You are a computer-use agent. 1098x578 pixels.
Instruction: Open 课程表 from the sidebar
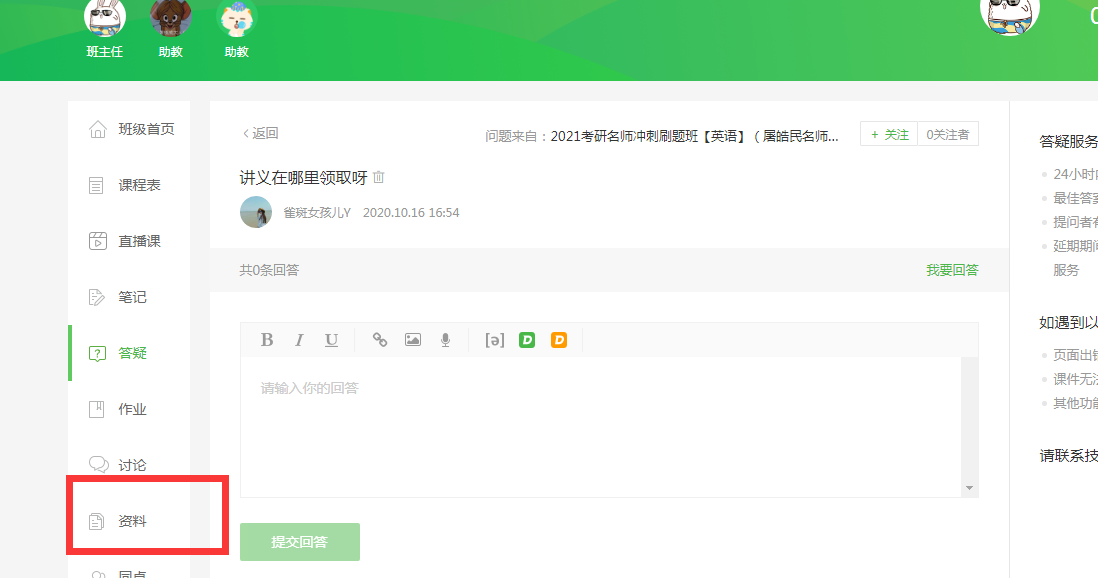[x=139, y=185]
